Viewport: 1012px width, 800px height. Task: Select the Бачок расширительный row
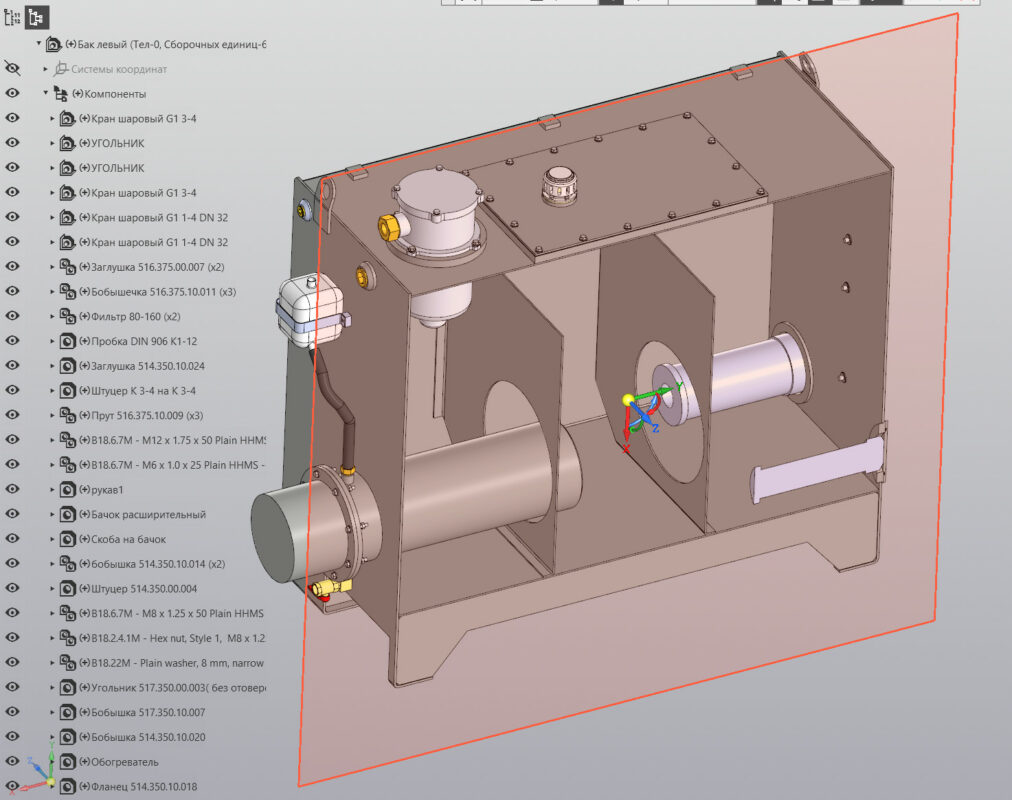coord(142,514)
